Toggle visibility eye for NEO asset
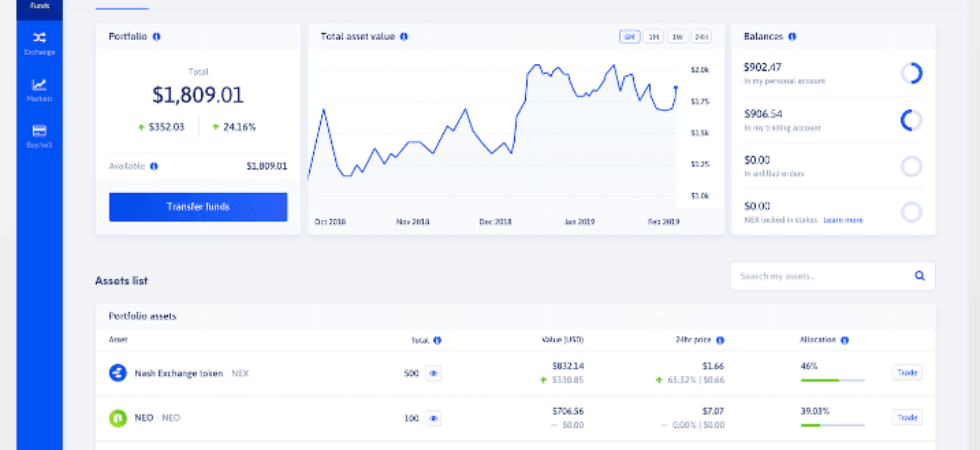The height and width of the screenshot is (450, 980). pyautogui.click(x=434, y=418)
